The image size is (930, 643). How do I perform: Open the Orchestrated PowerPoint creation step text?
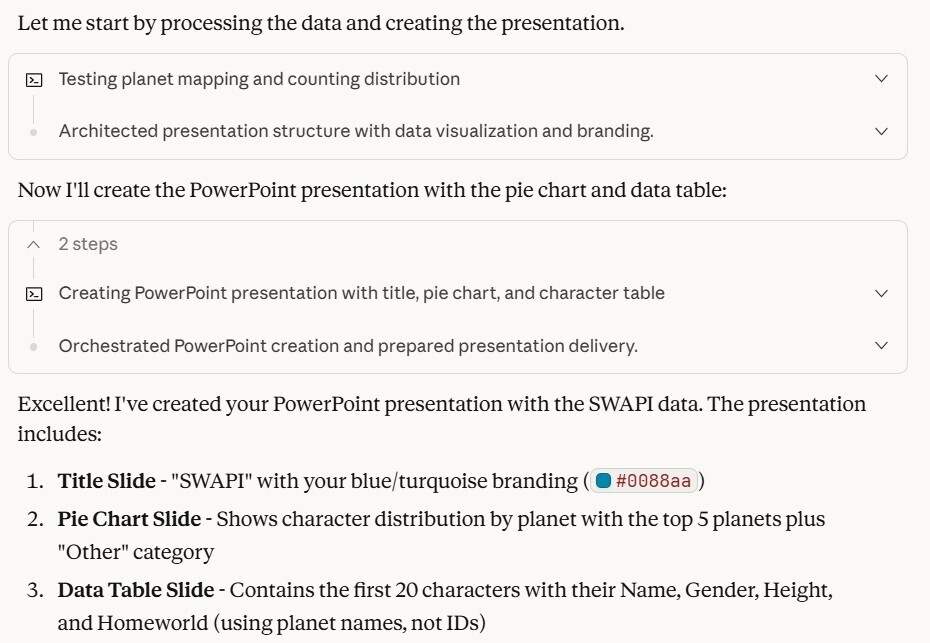tap(348, 346)
